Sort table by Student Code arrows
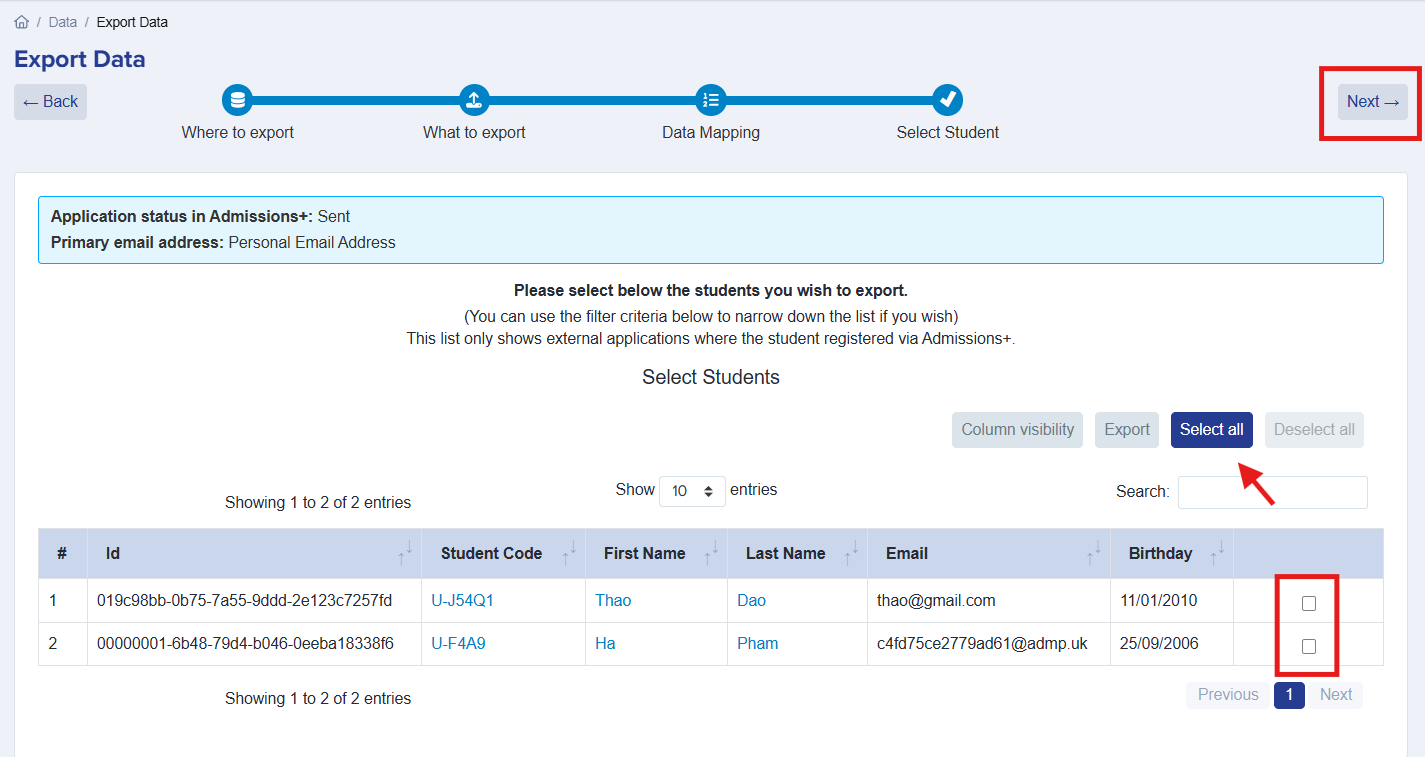 coord(569,553)
